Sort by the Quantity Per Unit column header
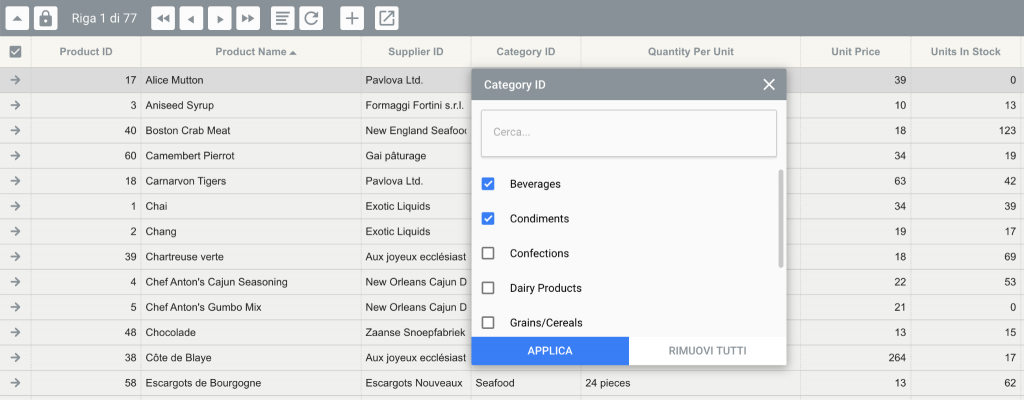The height and width of the screenshot is (400, 1024). (691, 52)
